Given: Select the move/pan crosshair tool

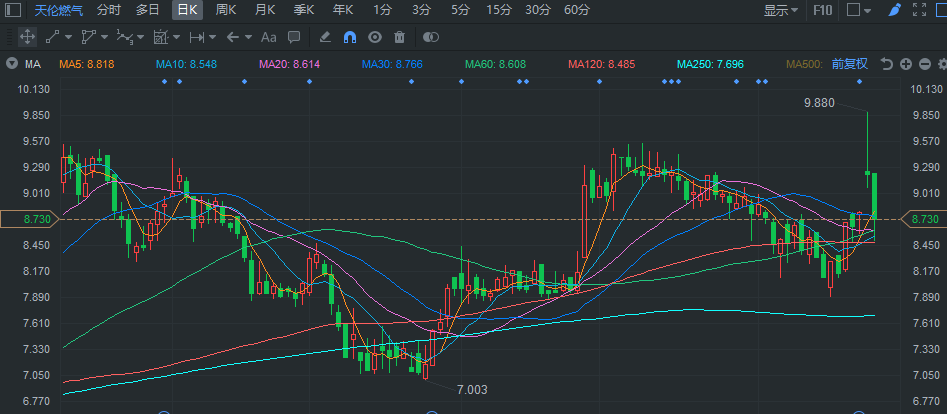Looking at the screenshot, I should 27,37.
